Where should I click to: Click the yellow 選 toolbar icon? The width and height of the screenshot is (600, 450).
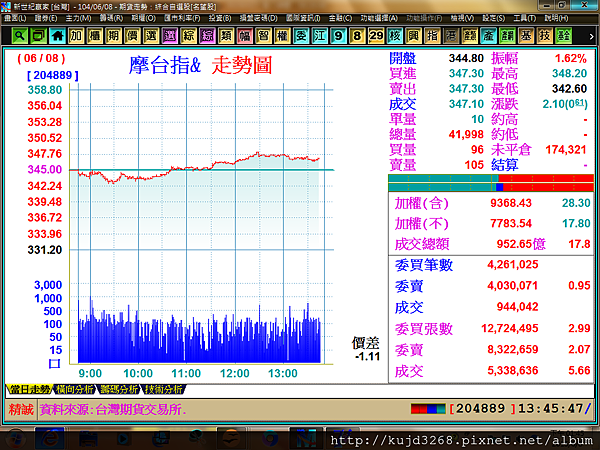point(151,36)
